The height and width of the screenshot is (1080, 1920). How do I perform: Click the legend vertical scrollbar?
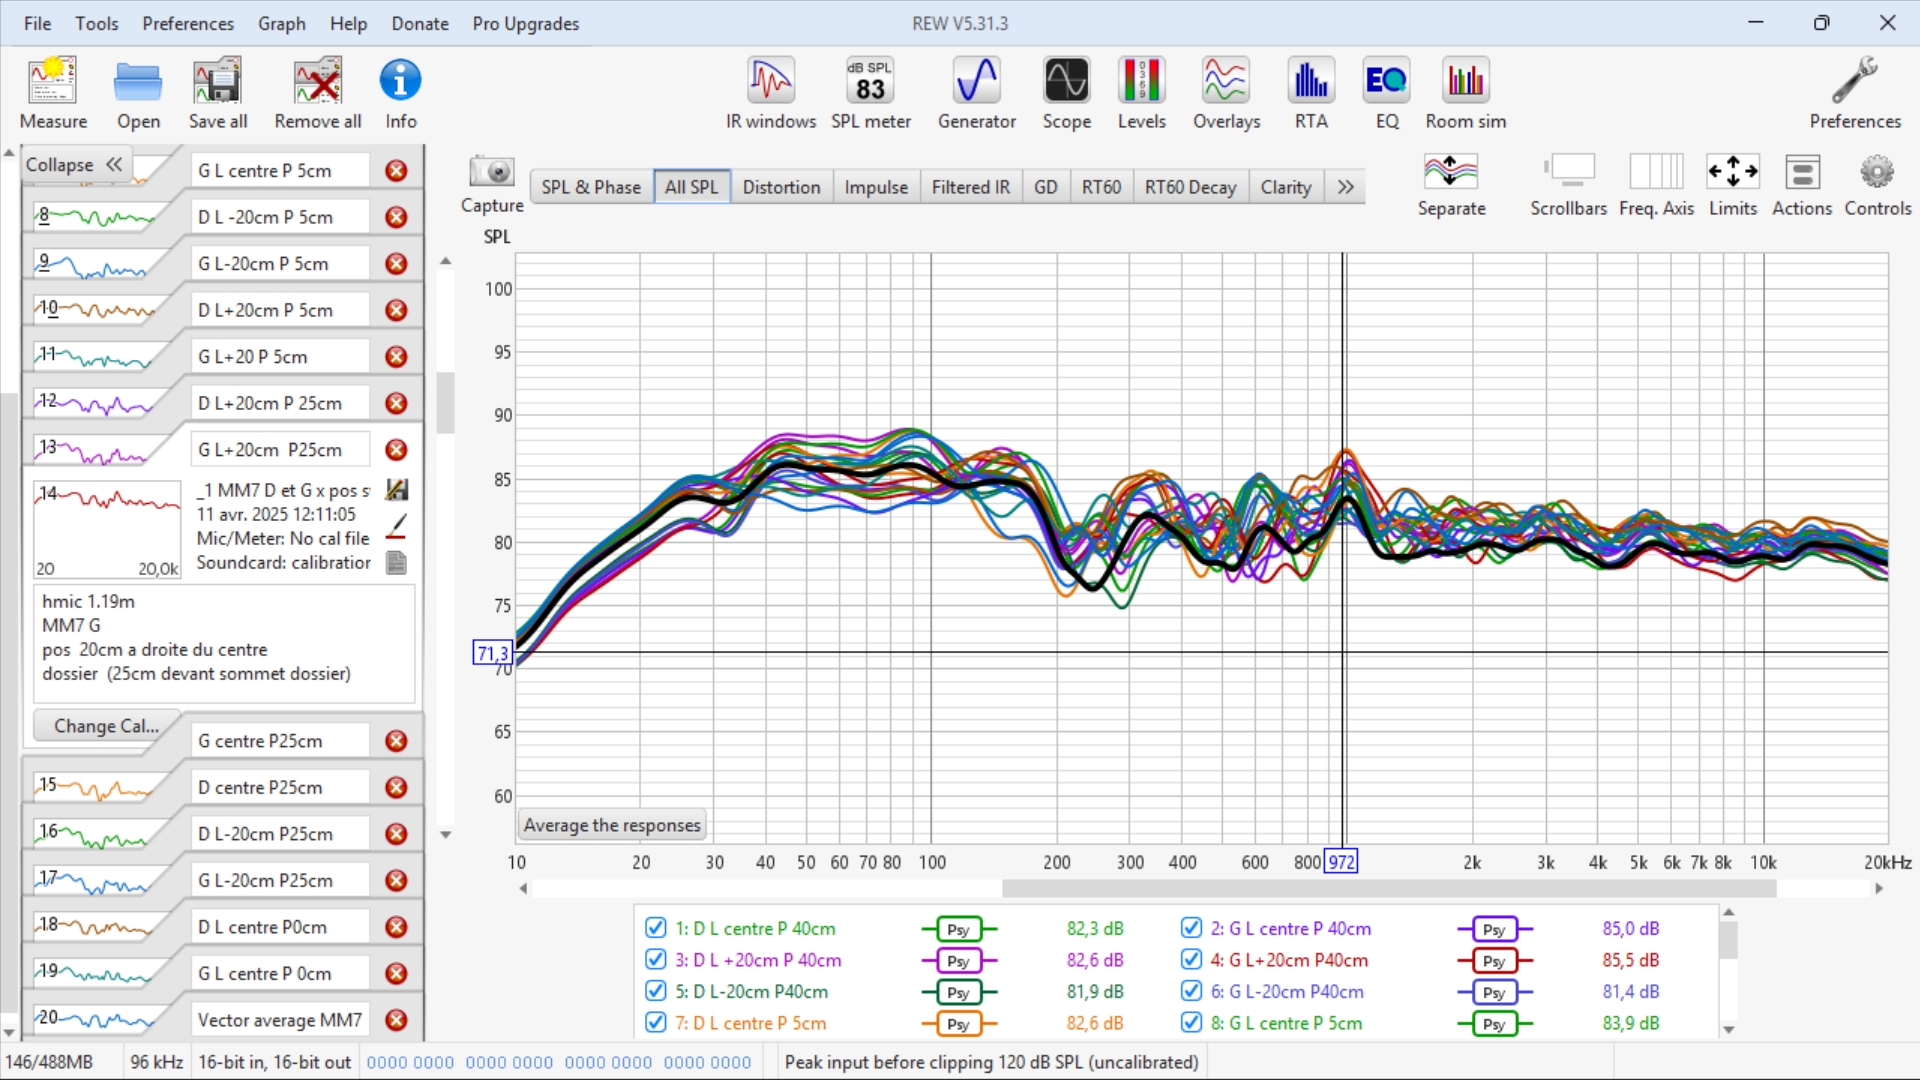[1728, 940]
